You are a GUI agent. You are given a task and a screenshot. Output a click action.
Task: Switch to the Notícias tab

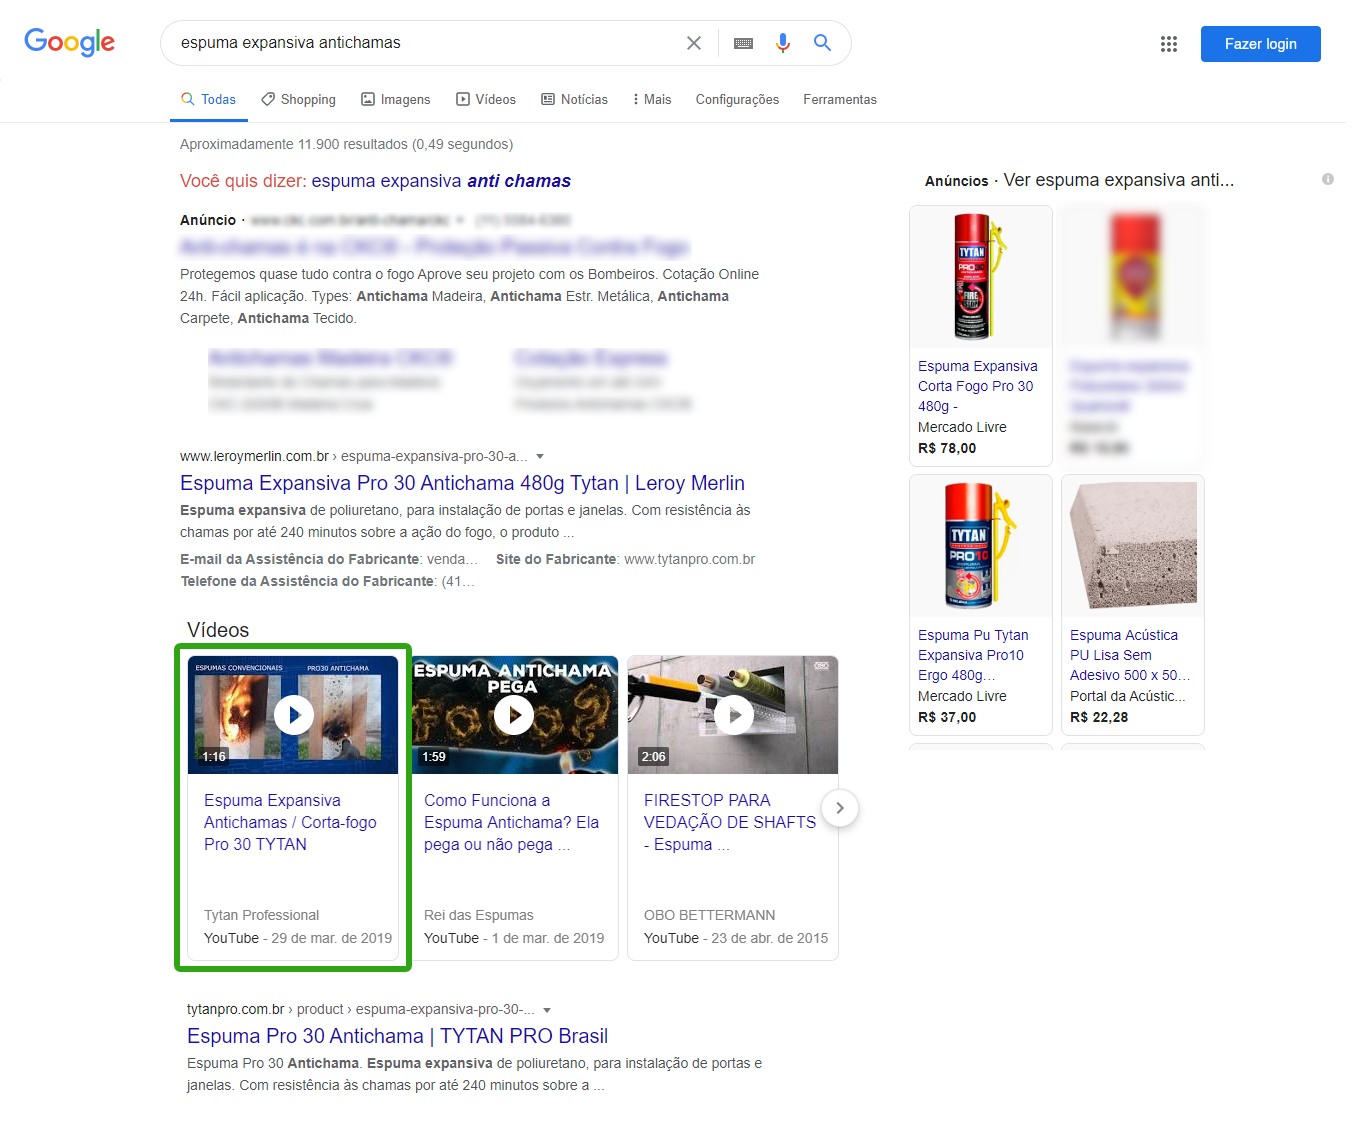coord(574,99)
